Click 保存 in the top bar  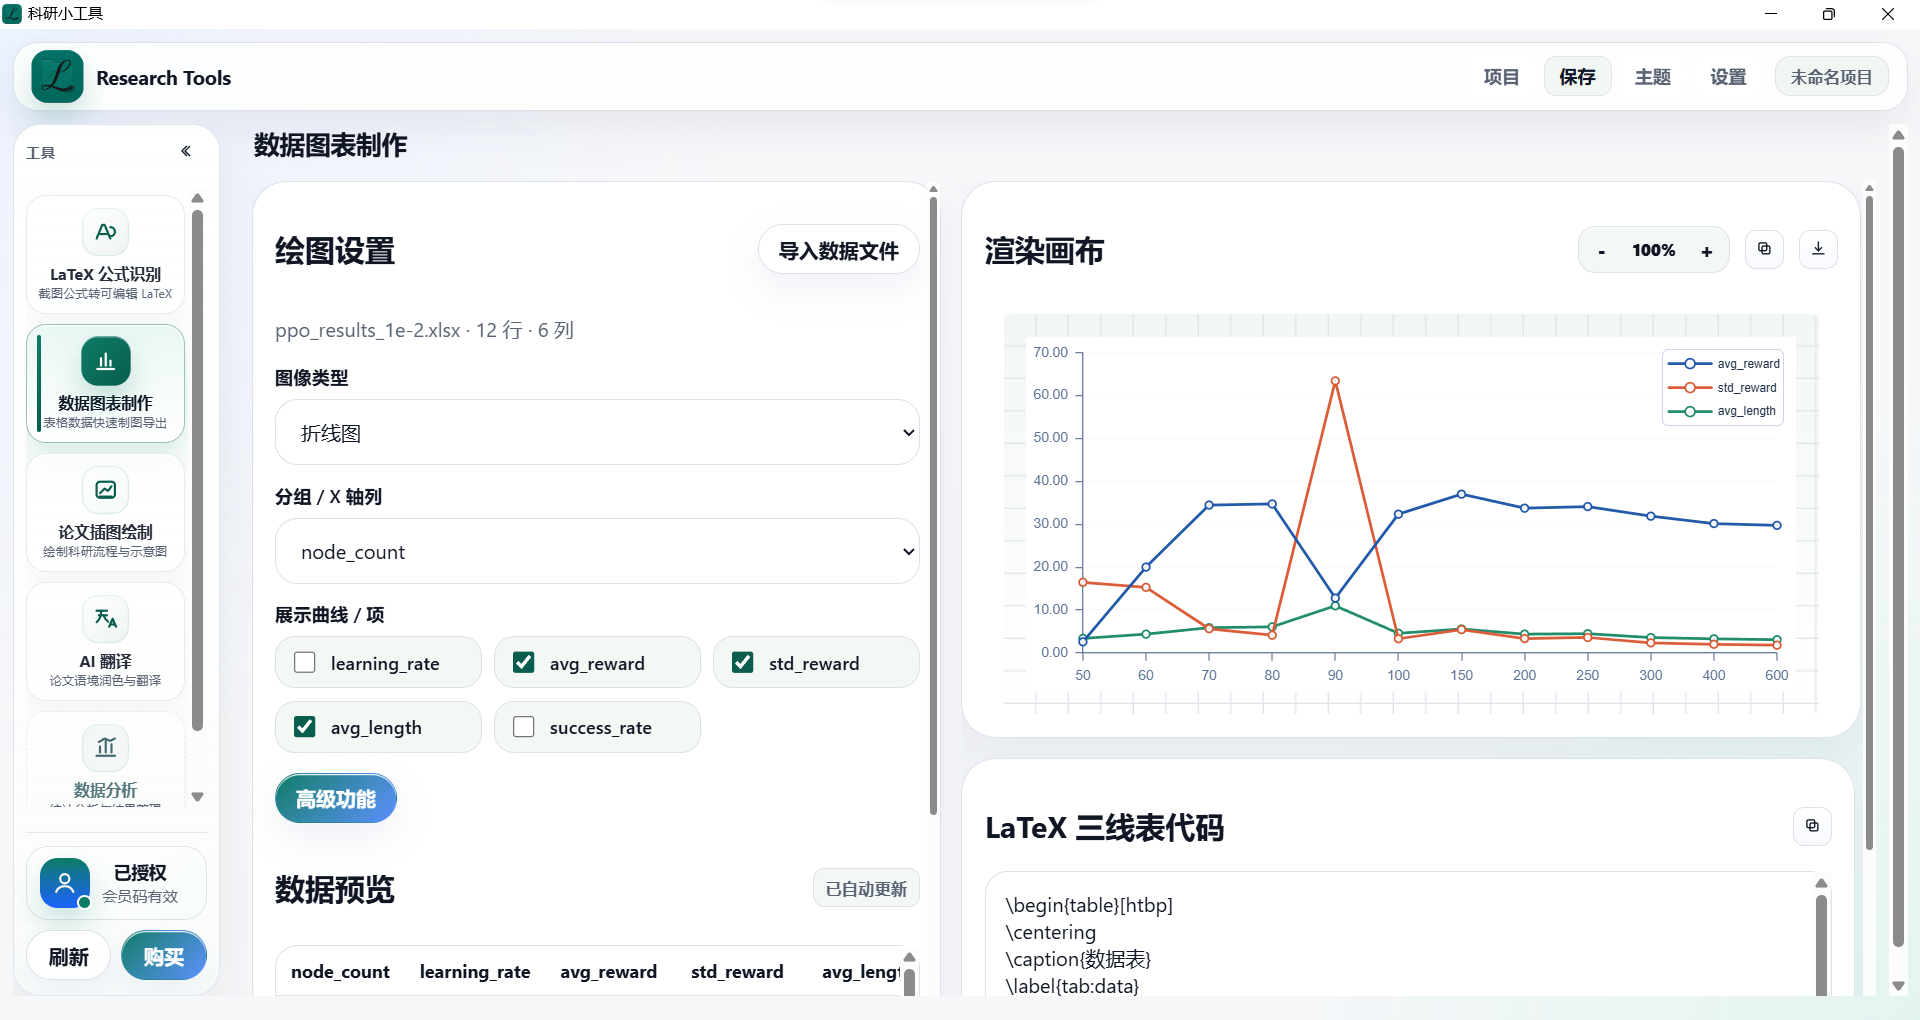(1577, 77)
